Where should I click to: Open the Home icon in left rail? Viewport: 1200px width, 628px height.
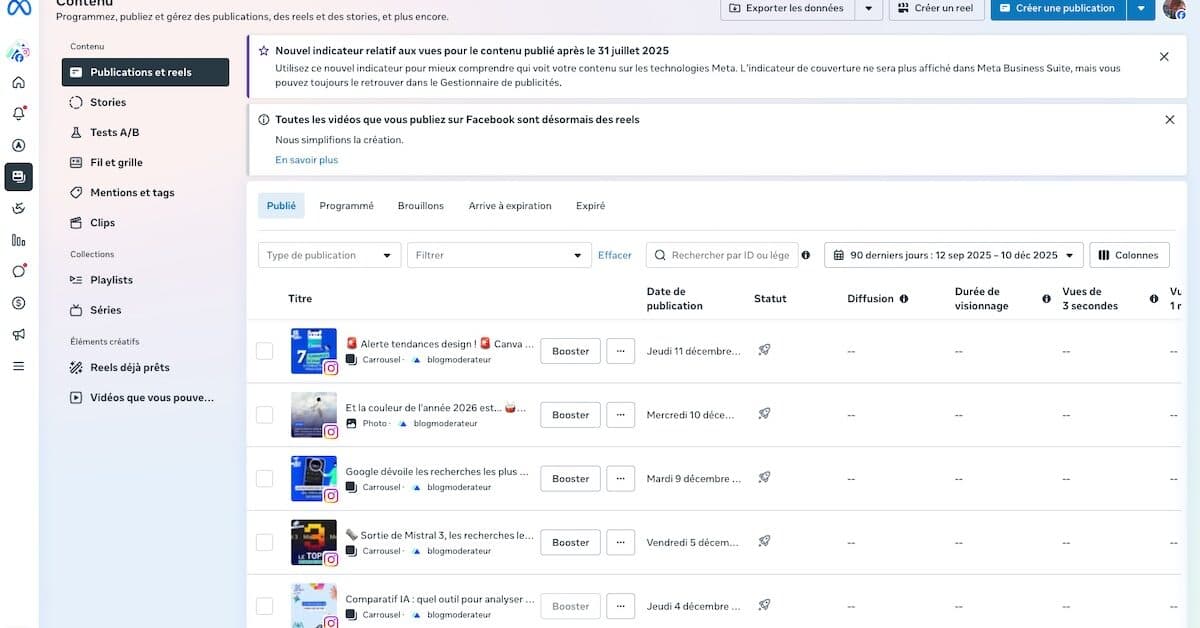click(18, 82)
